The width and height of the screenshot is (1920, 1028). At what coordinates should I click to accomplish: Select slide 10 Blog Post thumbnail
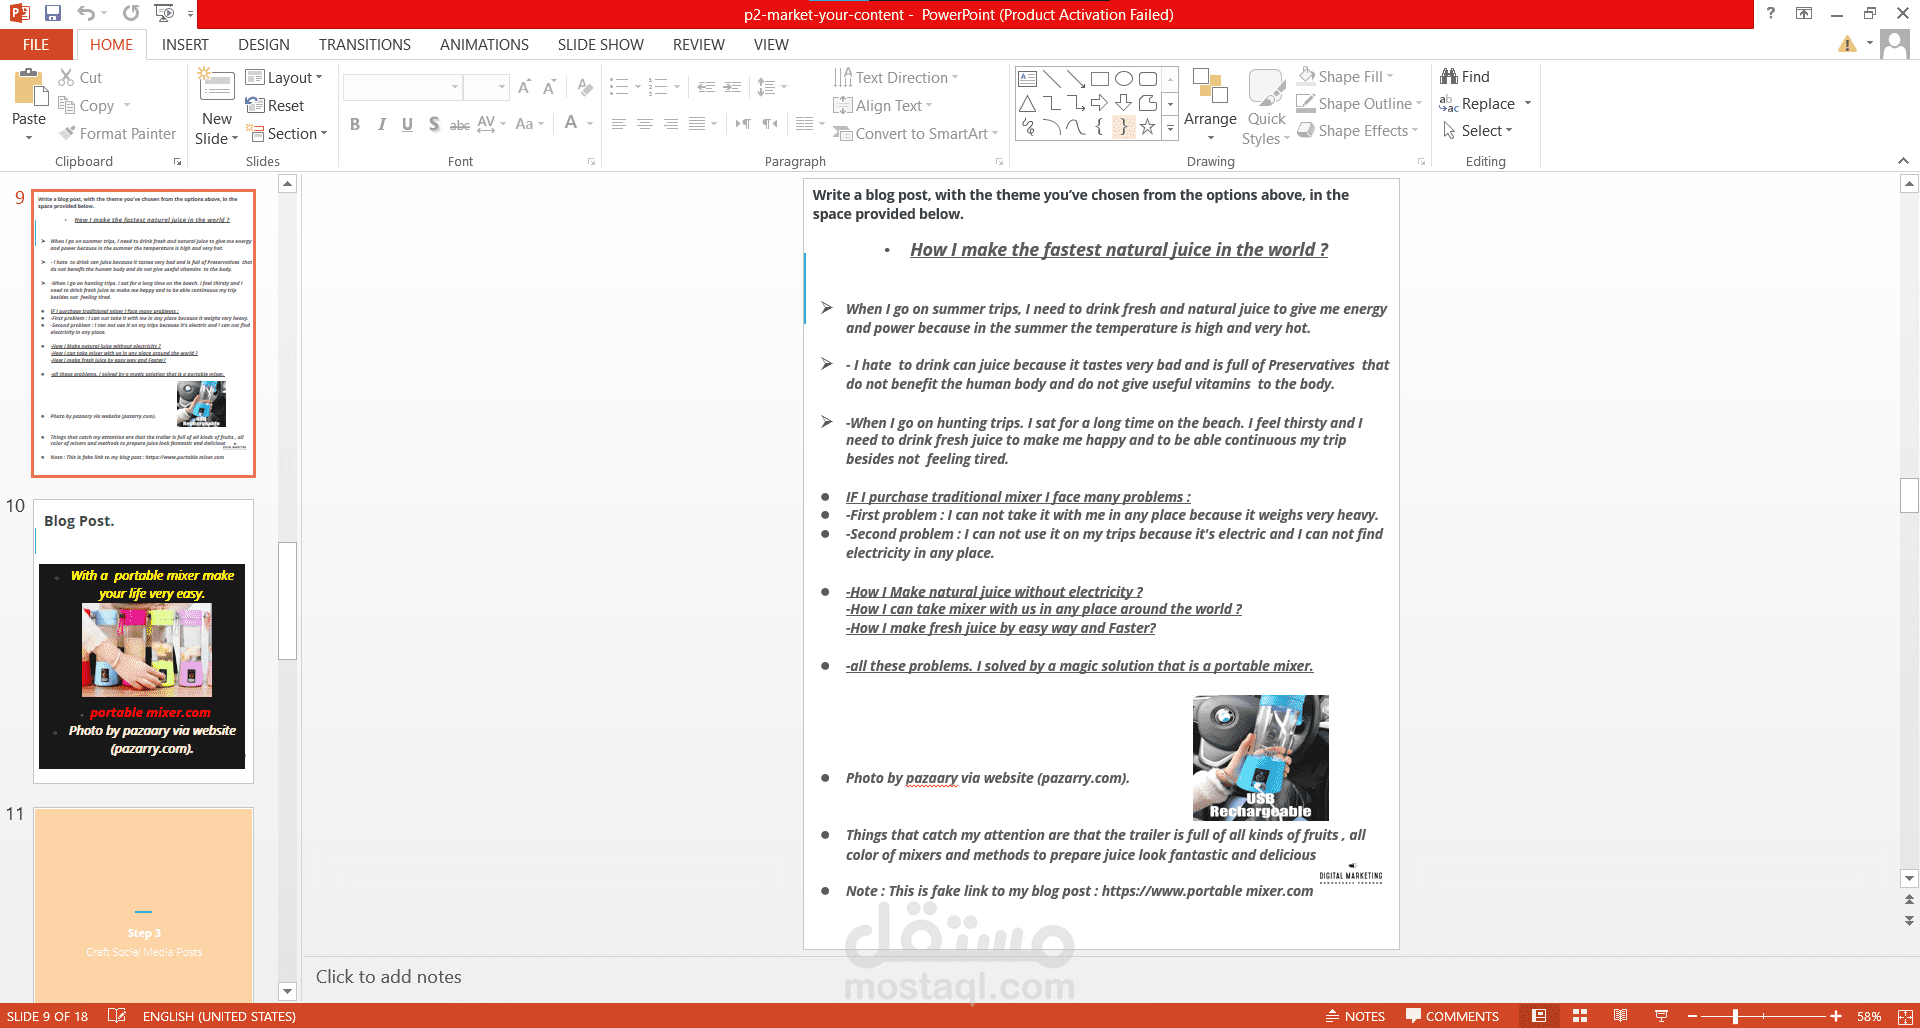coord(144,641)
